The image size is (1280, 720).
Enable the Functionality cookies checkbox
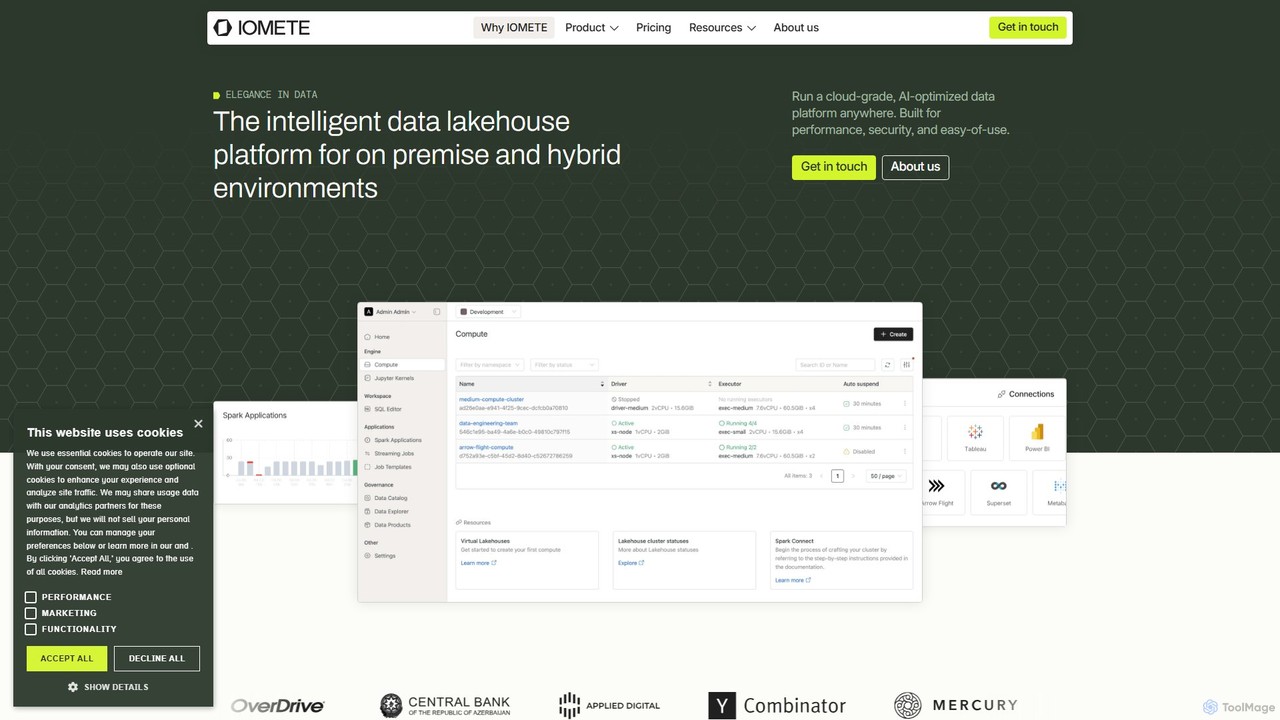point(31,629)
